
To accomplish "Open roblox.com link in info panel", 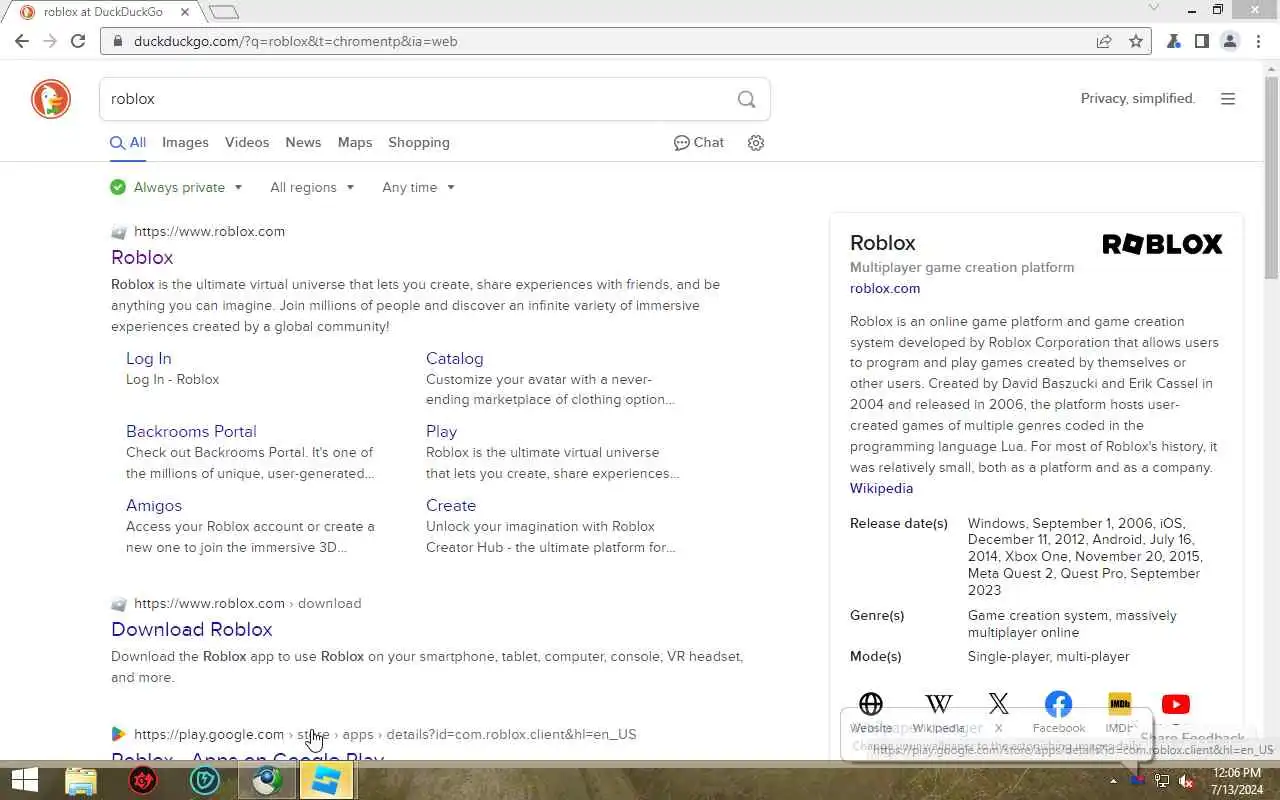I will [885, 288].
